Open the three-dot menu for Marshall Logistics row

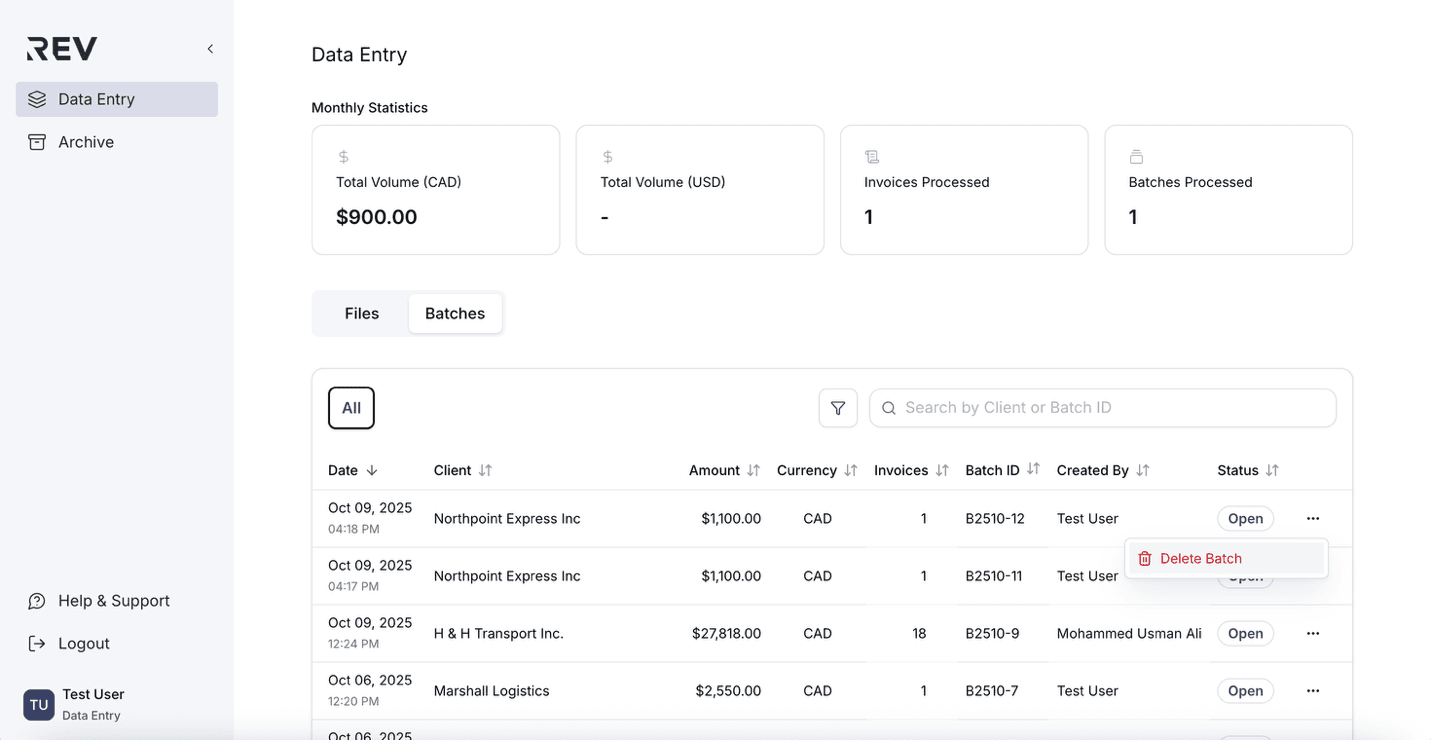tap(1313, 691)
